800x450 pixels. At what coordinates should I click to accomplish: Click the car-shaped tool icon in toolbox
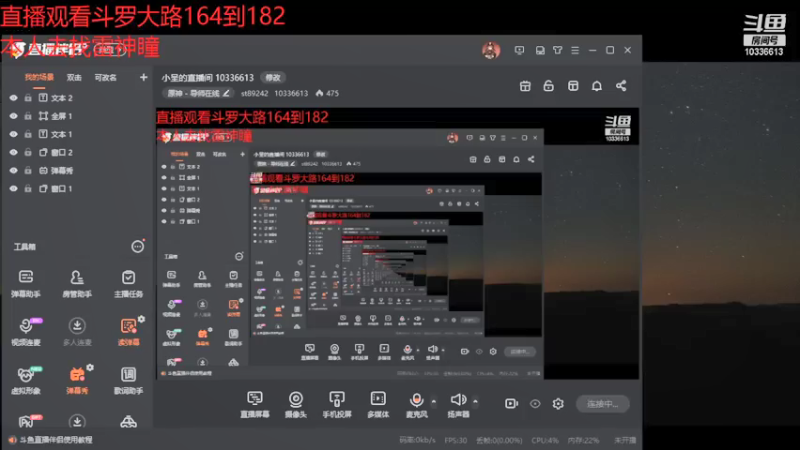128,421
